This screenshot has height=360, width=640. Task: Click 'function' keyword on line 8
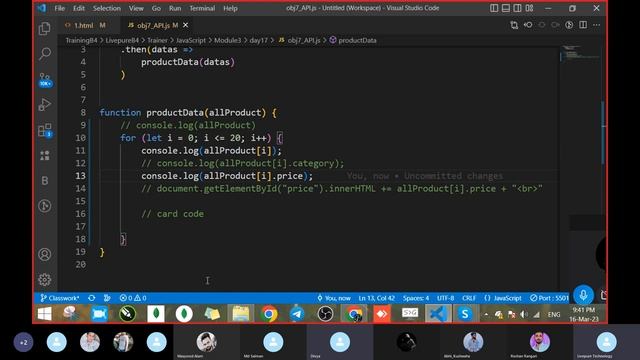(x=120, y=112)
